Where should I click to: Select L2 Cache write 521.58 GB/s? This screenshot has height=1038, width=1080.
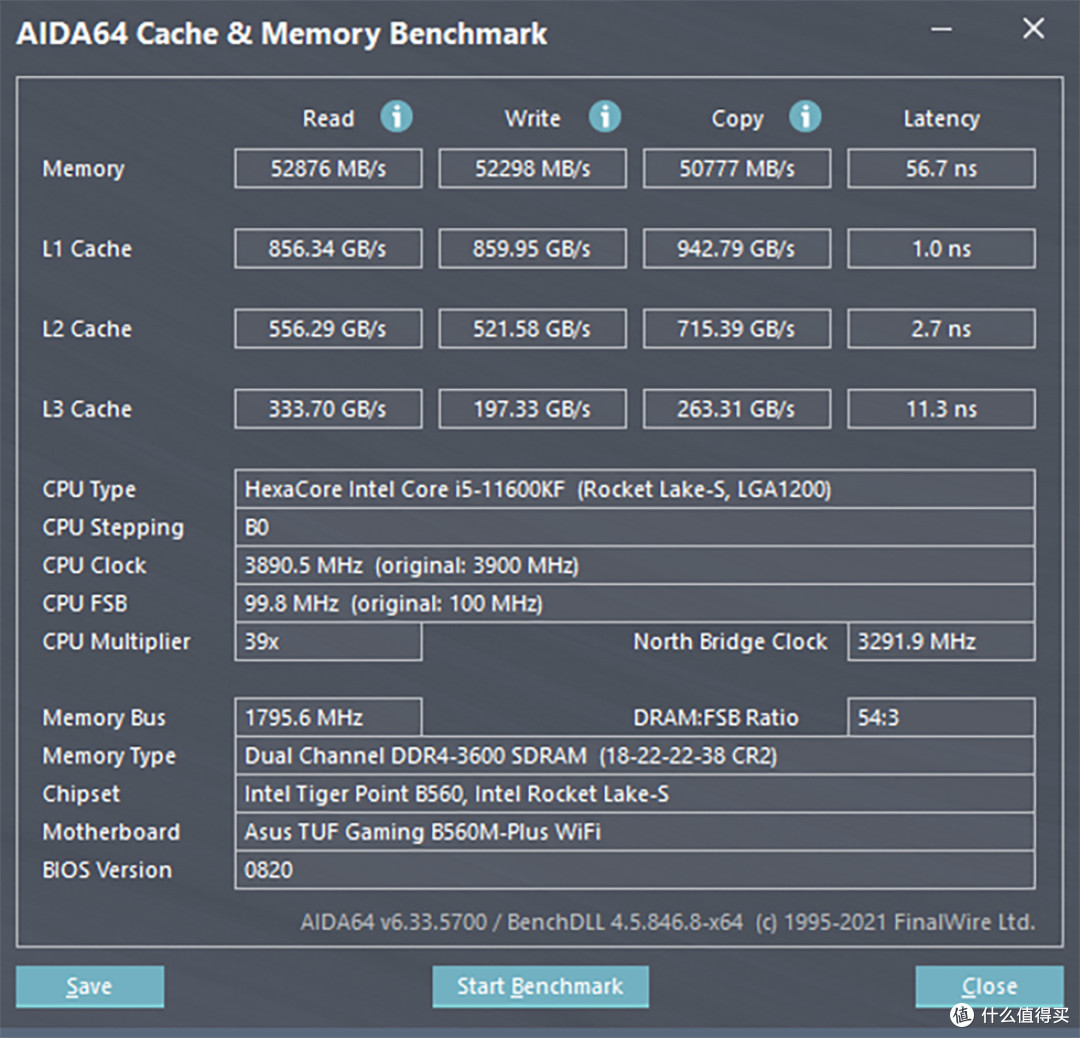pyautogui.click(x=532, y=329)
